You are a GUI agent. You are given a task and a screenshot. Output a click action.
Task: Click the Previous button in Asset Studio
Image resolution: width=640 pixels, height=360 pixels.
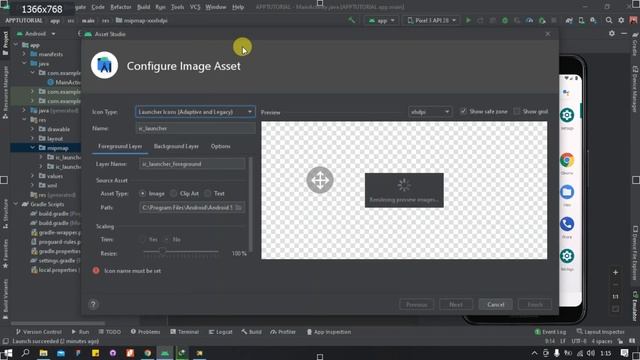click(x=416, y=304)
